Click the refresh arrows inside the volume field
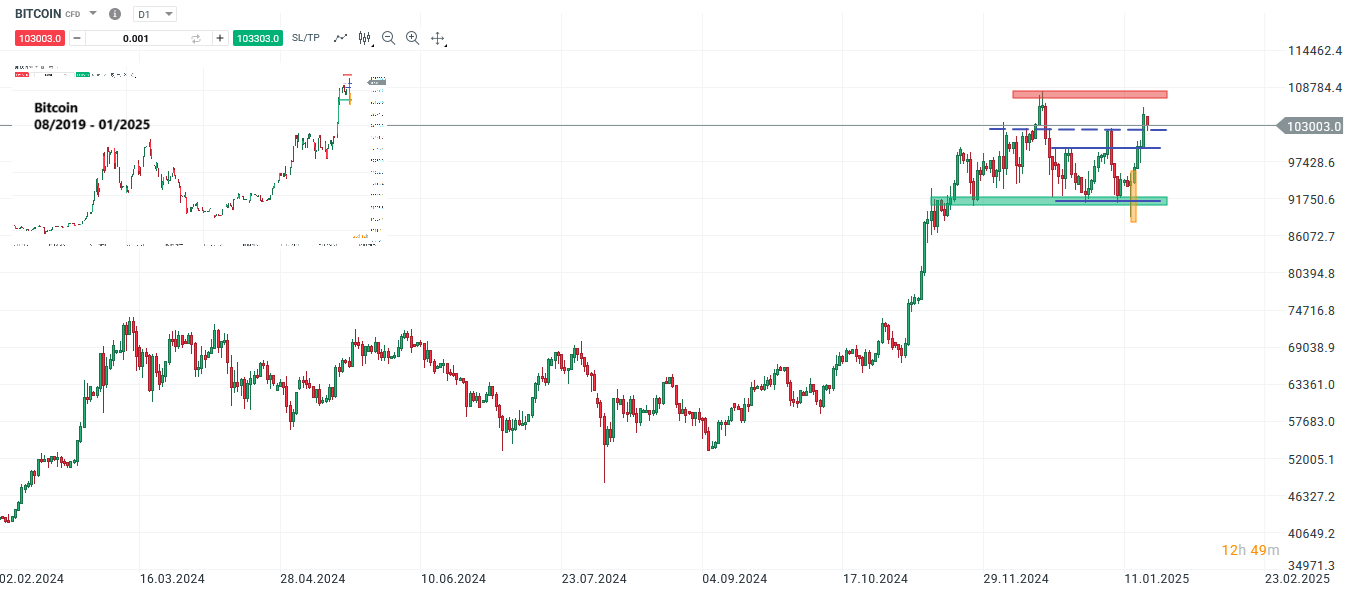The image size is (1346, 592). click(196, 37)
